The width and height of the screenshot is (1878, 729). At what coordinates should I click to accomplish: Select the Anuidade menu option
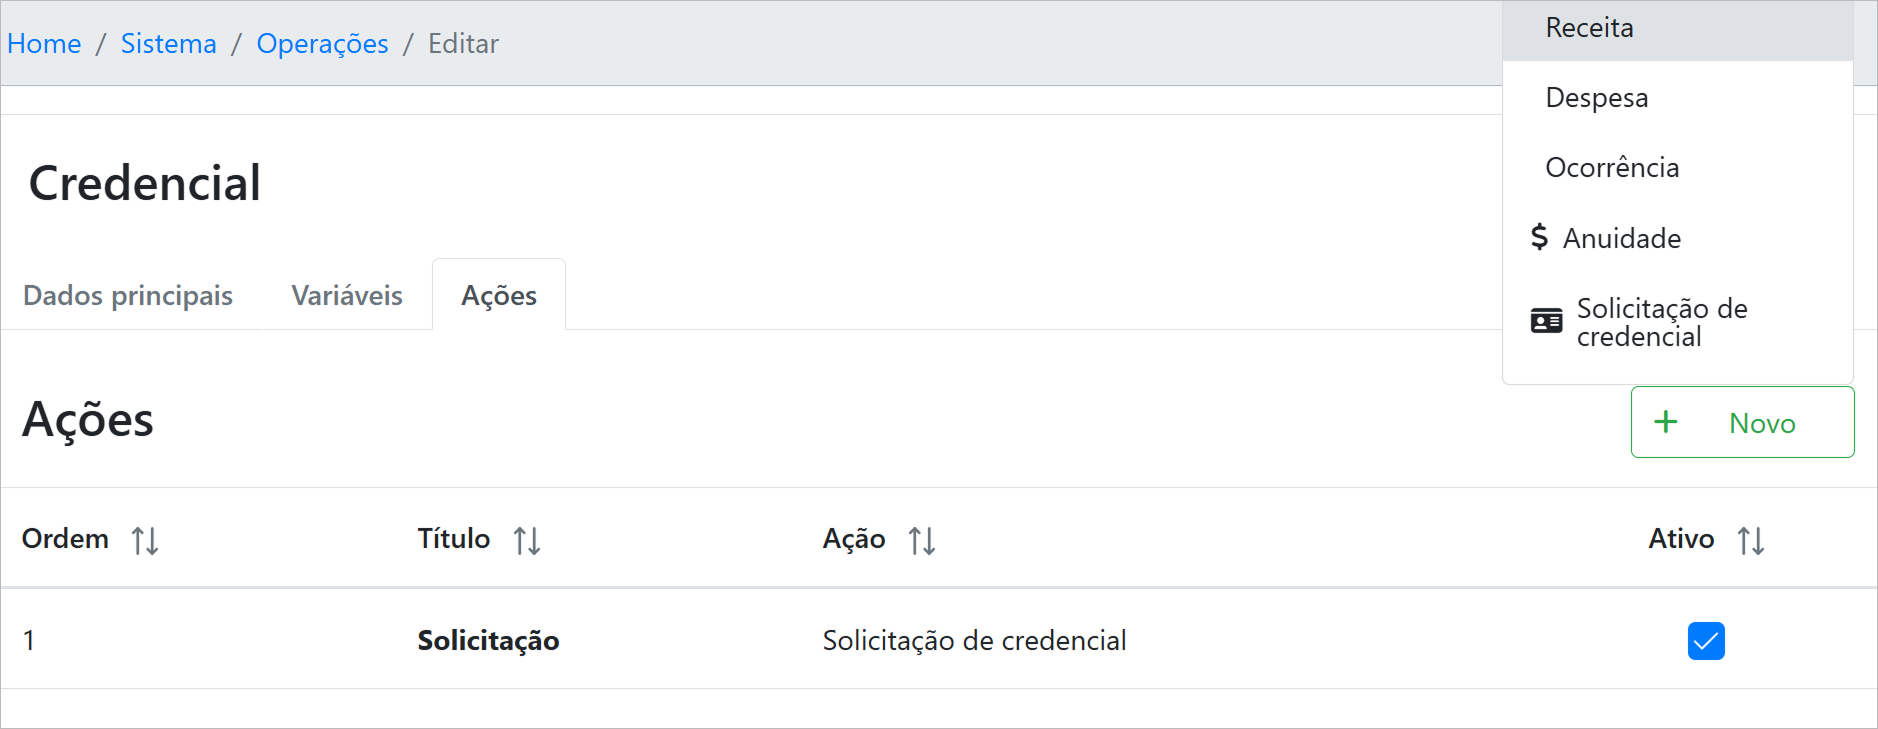click(1622, 239)
